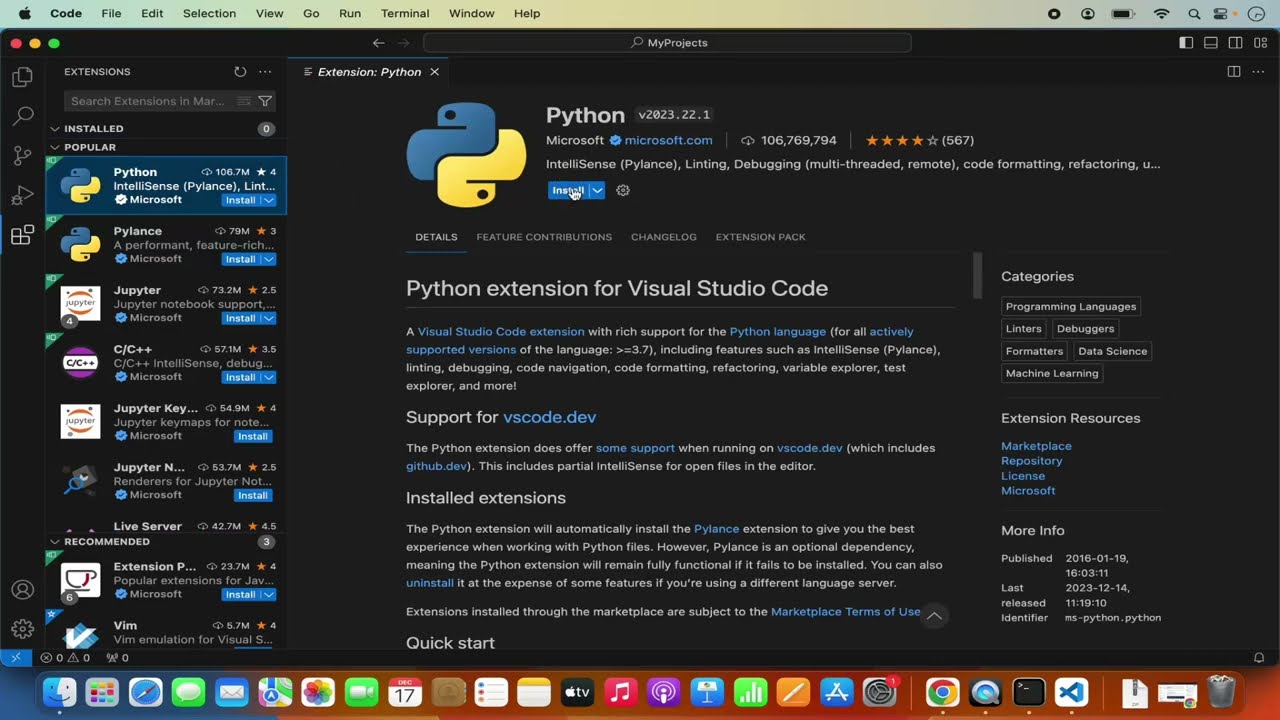Open the Explorer view in the Activity Bar
Screen dimensions: 1280x720
click(22, 76)
